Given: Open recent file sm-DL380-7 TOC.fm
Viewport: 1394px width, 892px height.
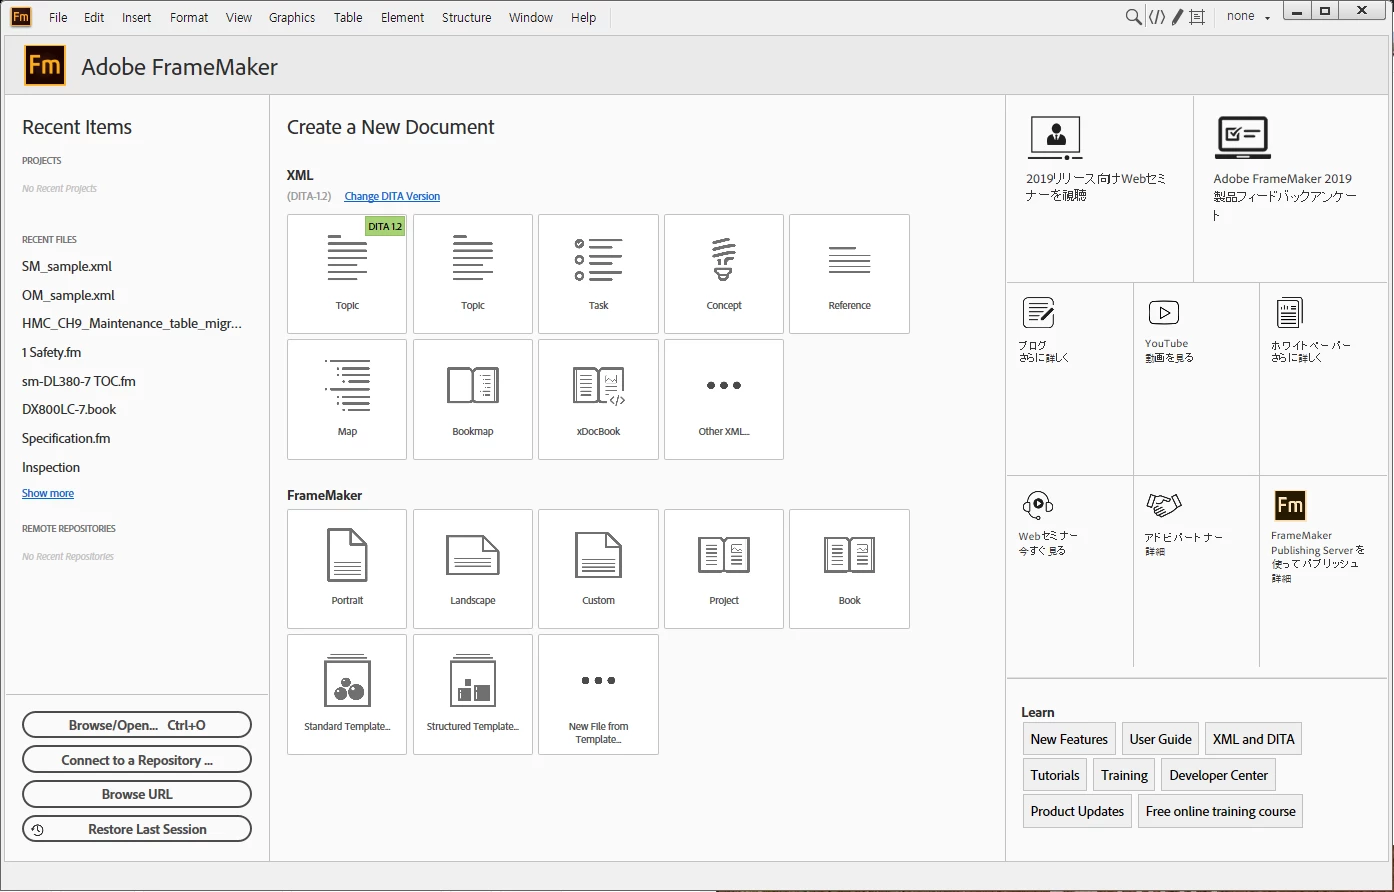Looking at the screenshot, I should pos(79,381).
